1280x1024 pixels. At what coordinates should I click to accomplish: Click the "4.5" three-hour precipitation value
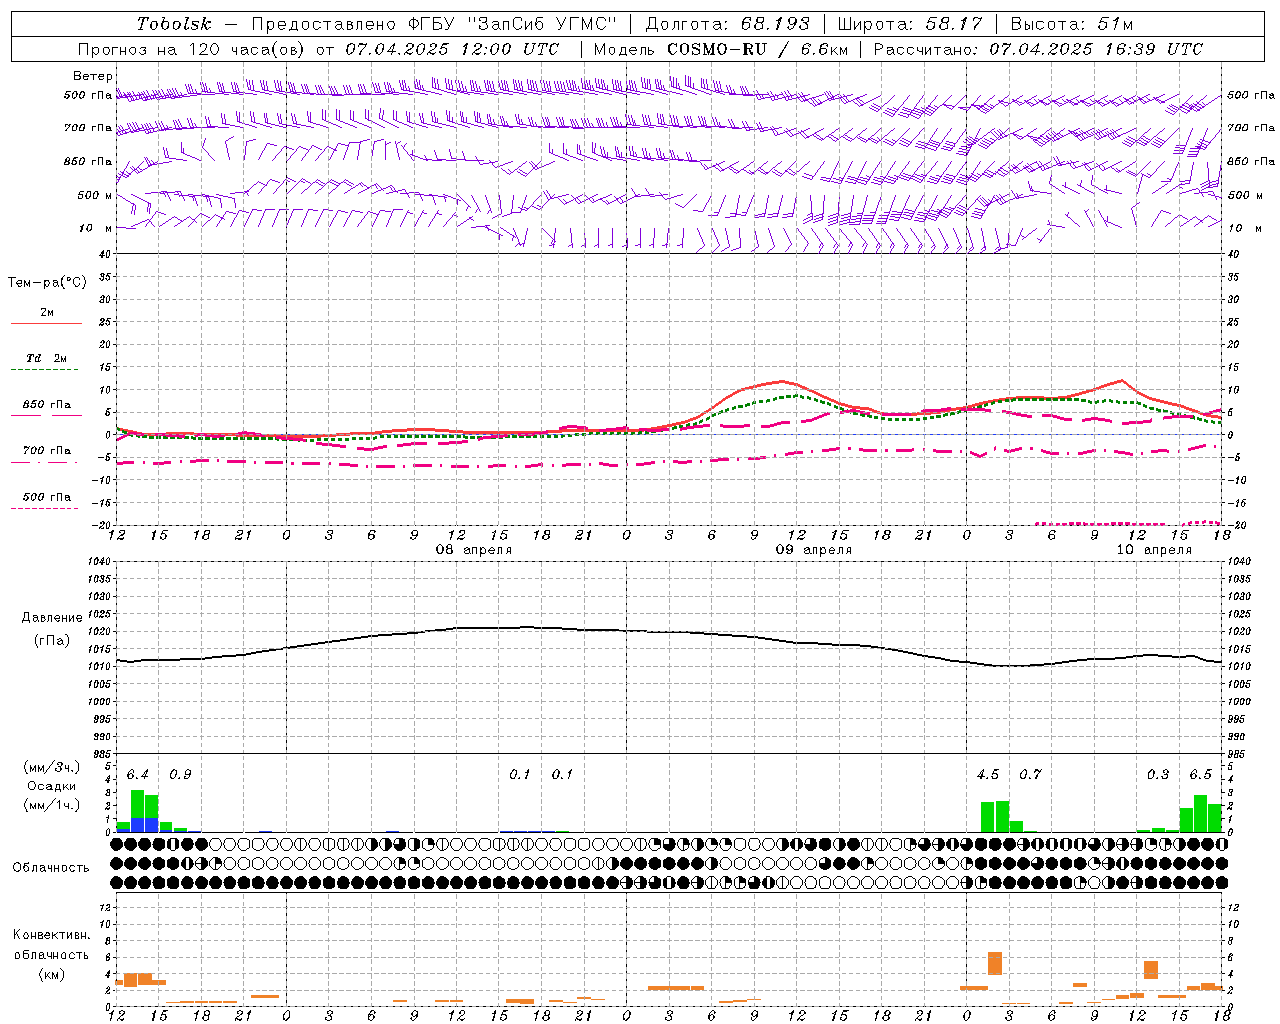point(988,774)
